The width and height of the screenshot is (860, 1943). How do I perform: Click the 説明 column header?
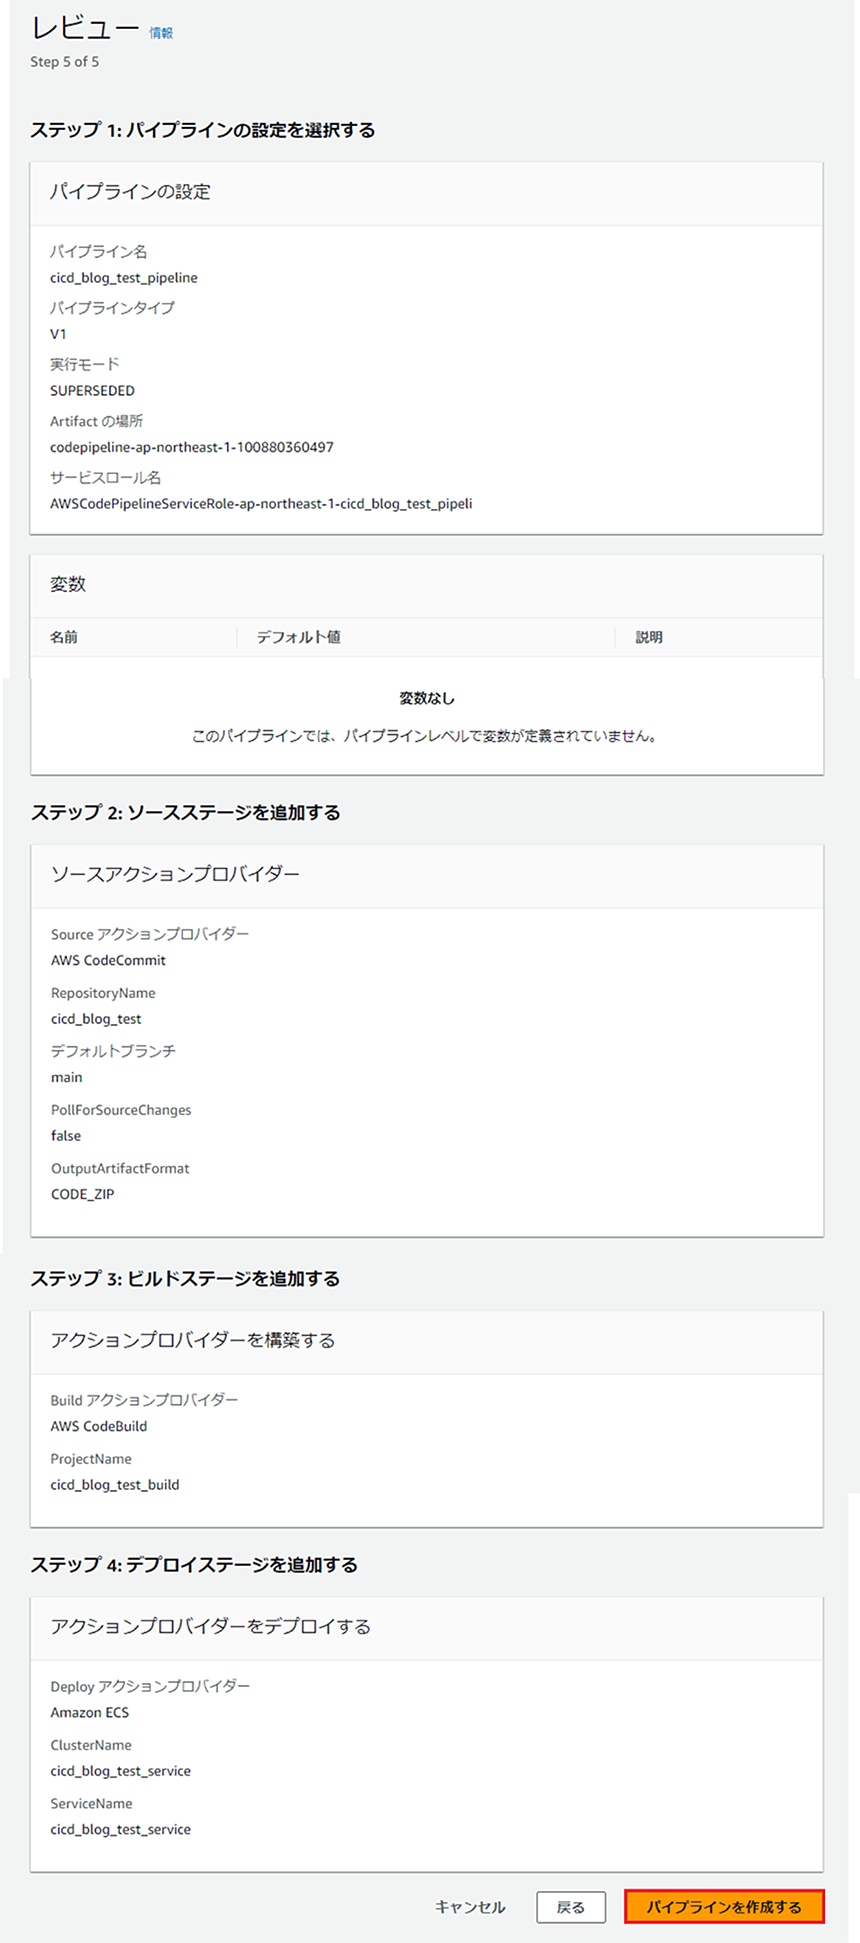pos(649,637)
